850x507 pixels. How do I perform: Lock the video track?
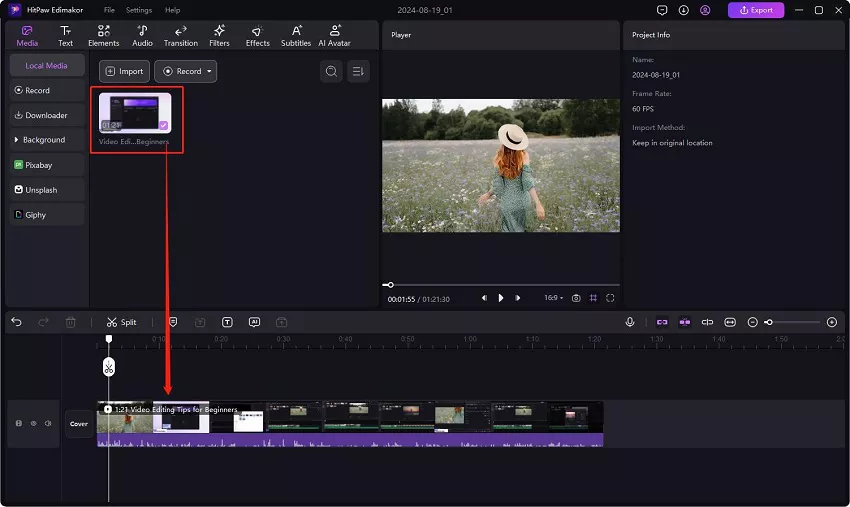(x=19, y=423)
